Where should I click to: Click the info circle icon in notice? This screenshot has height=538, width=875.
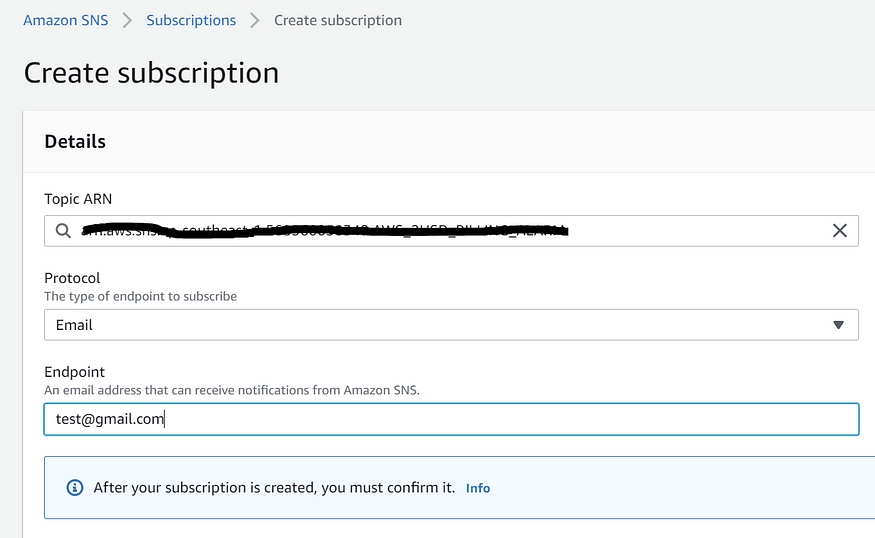(x=75, y=488)
